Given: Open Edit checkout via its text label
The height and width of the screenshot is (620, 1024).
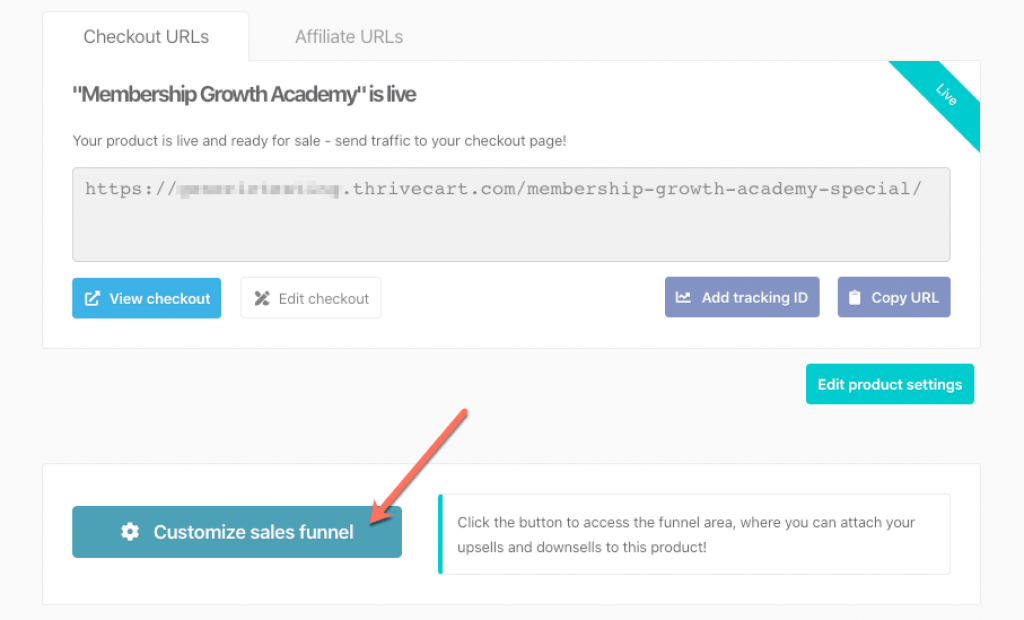Looking at the screenshot, I should tap(323, 298).
